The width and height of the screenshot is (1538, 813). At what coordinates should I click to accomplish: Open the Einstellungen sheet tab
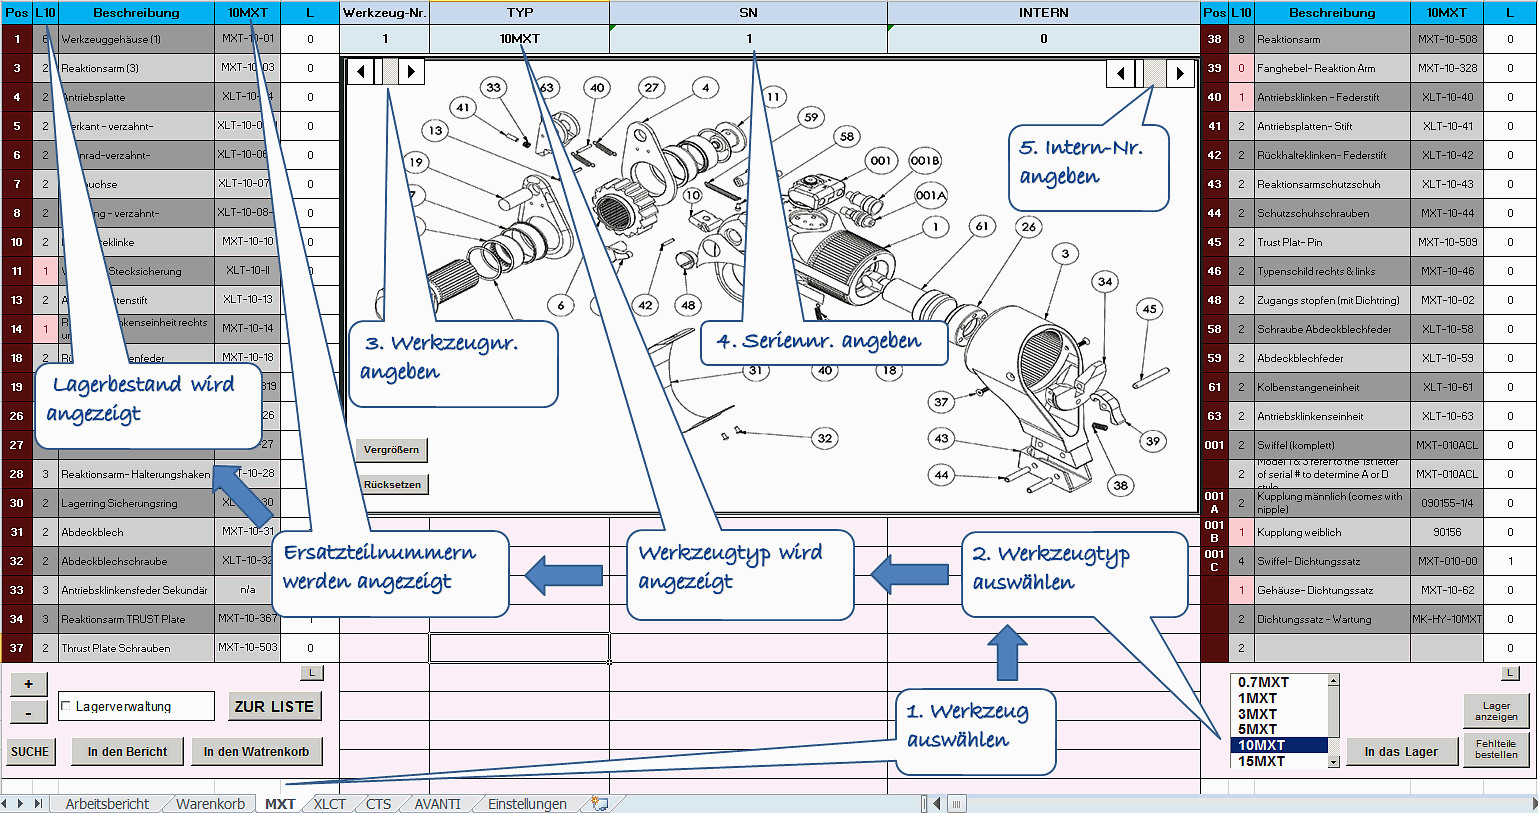pos(527,804)
